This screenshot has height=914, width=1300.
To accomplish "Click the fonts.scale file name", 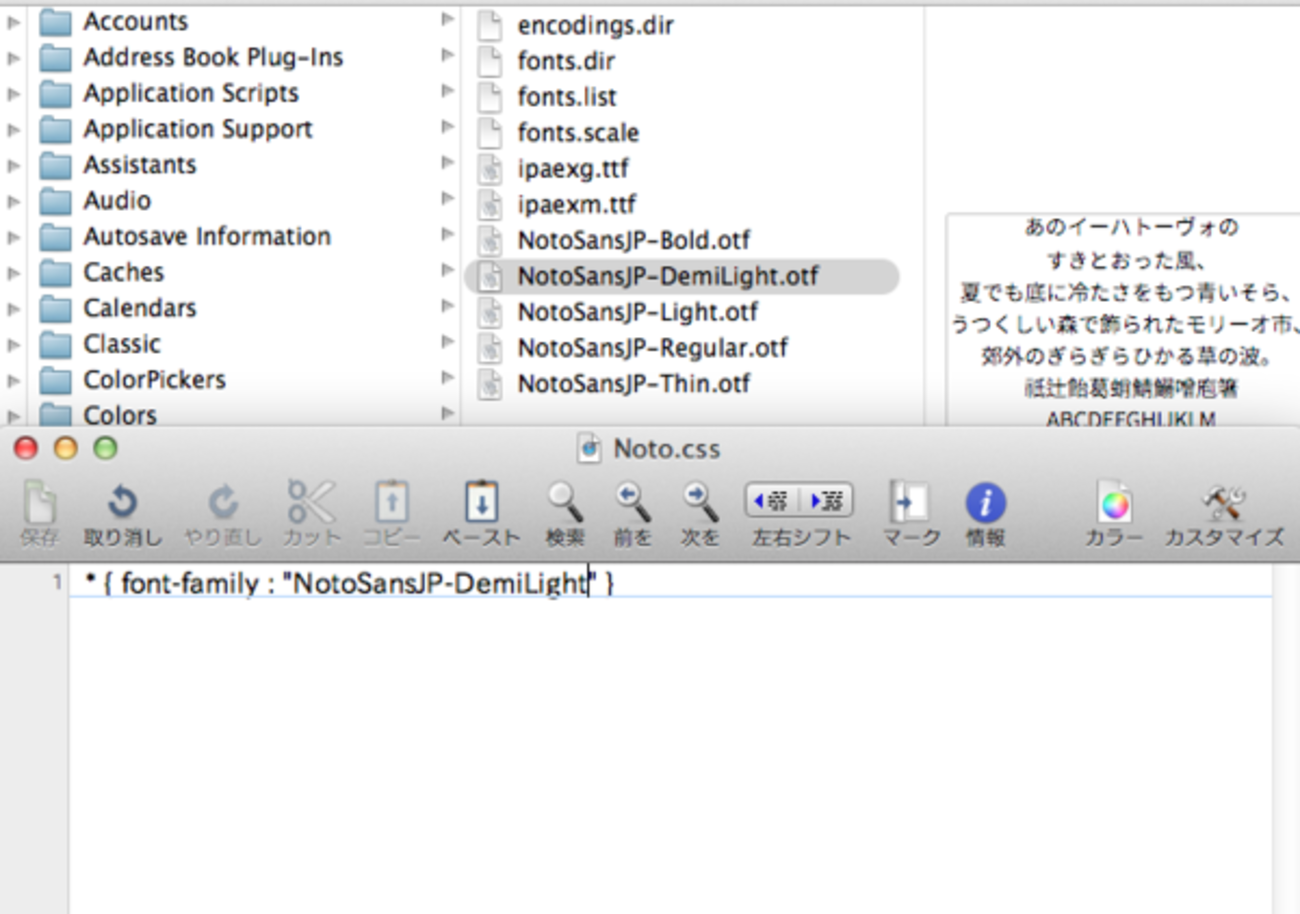I will pos(578,133).
